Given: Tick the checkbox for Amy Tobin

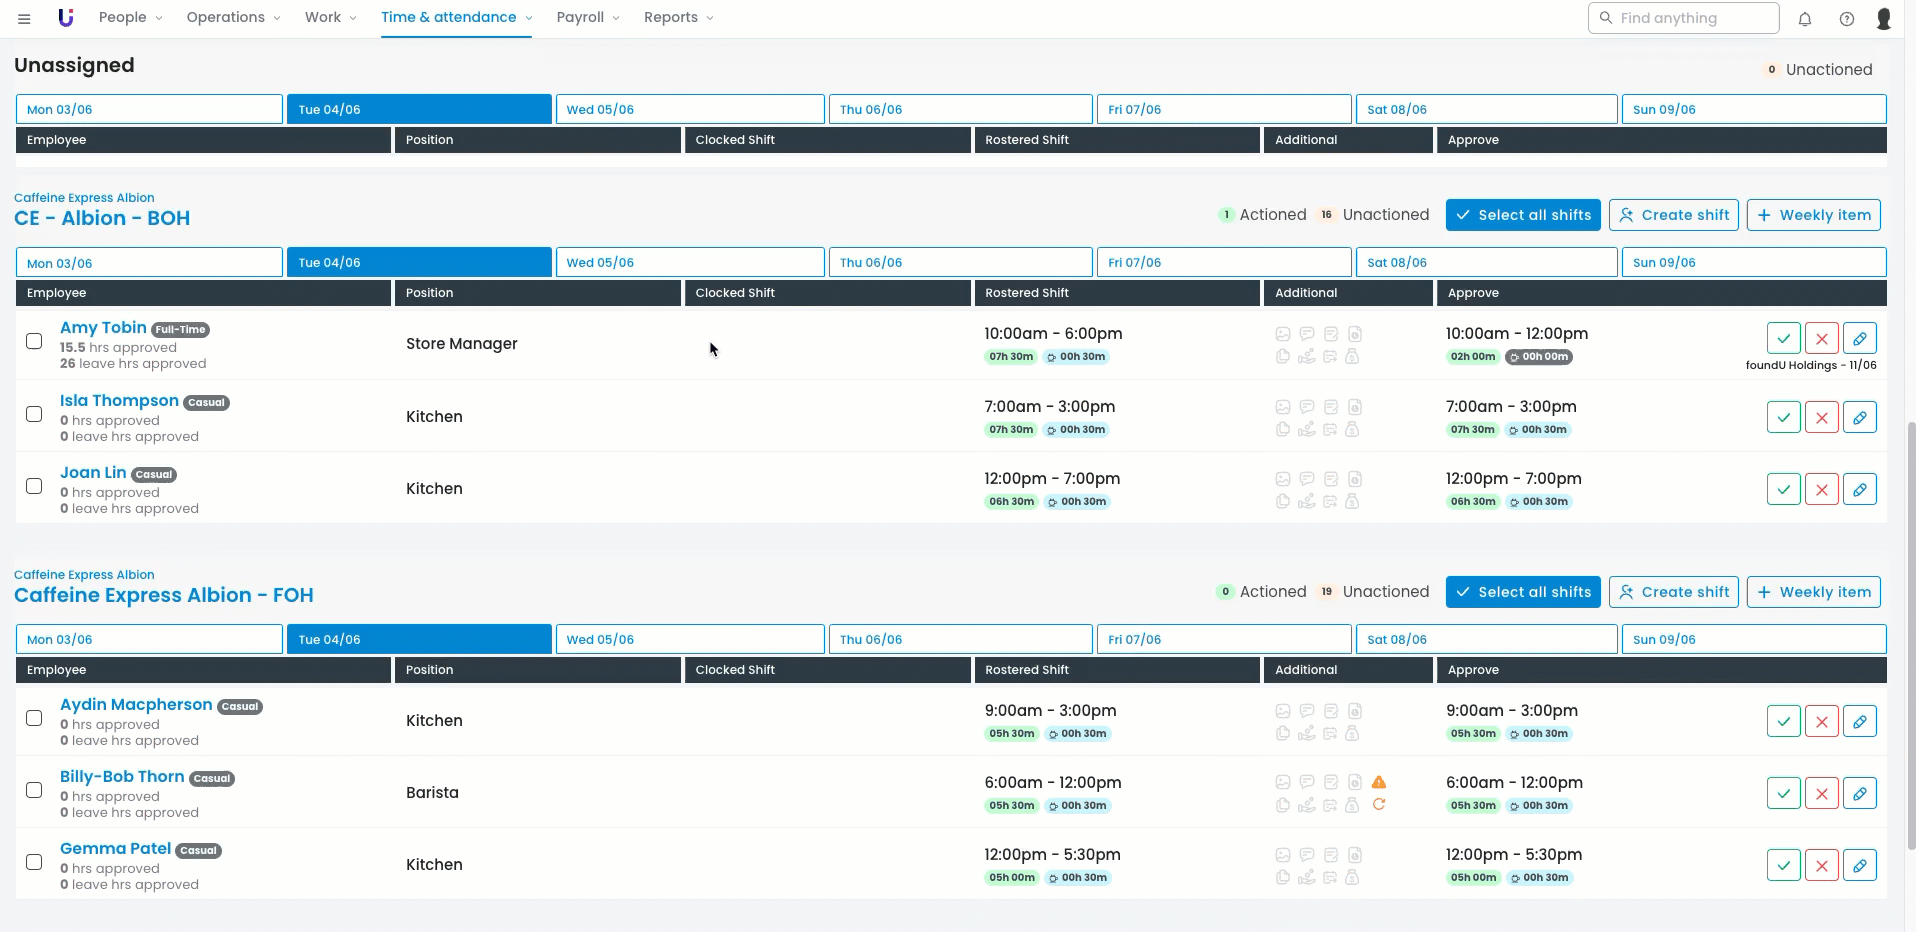Looking at the screenshot, I should [x=34, y=341].
